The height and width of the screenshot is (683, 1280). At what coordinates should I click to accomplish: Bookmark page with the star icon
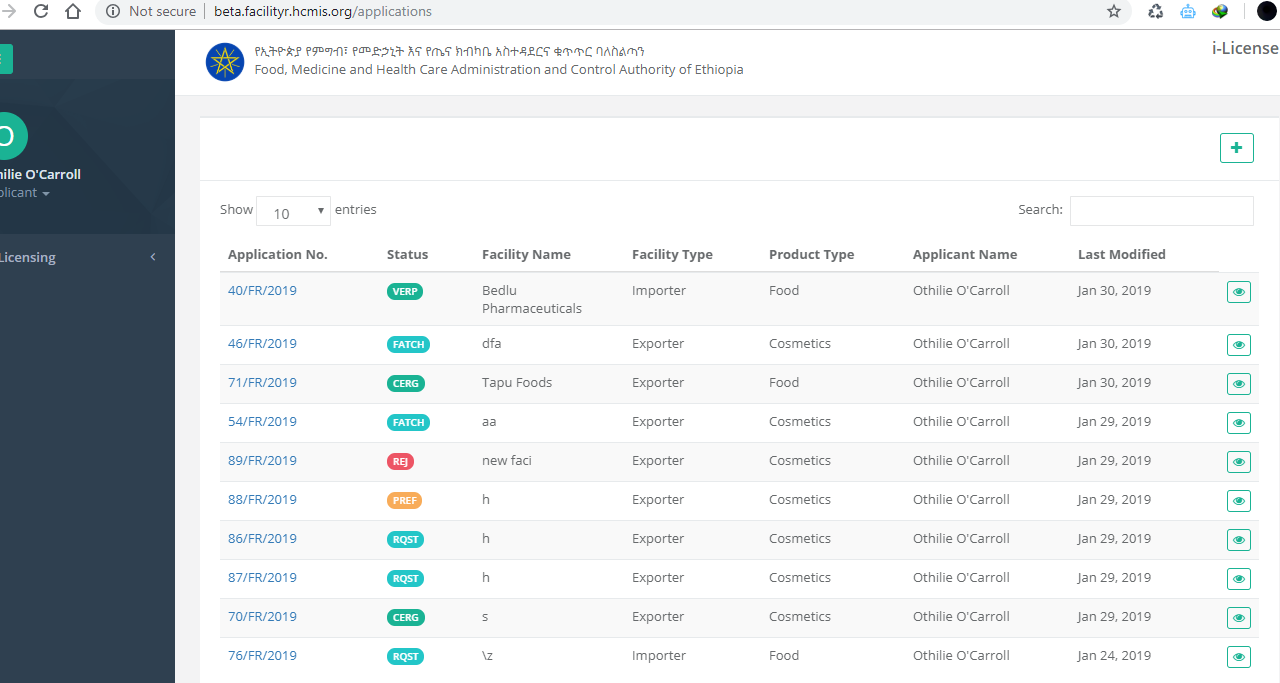click(x=1113, y=12)
